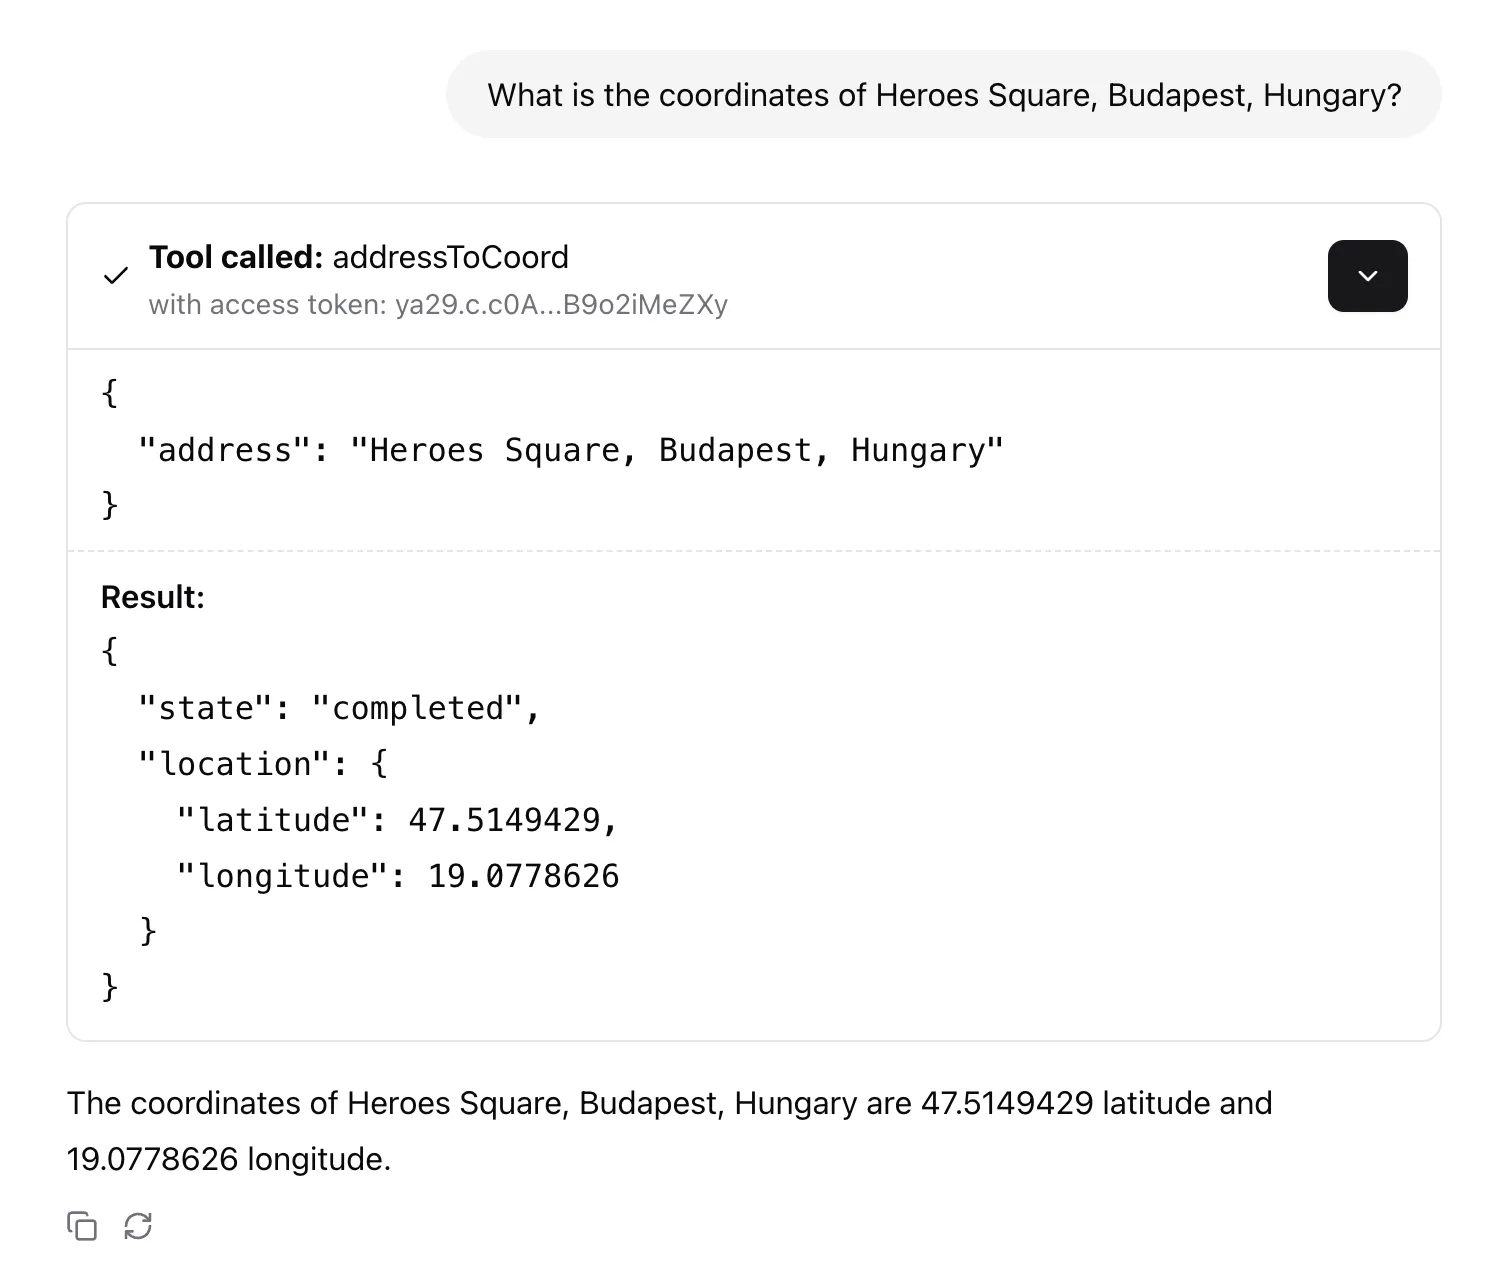Click the latitude value 47.5149429
This screenshot has width=1510, height=1272.
[513, 819]
